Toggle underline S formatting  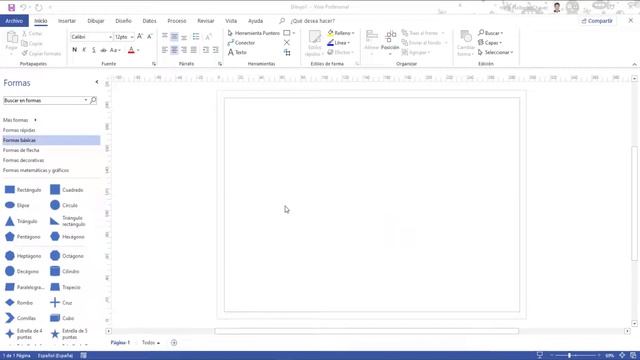[93, 50]
